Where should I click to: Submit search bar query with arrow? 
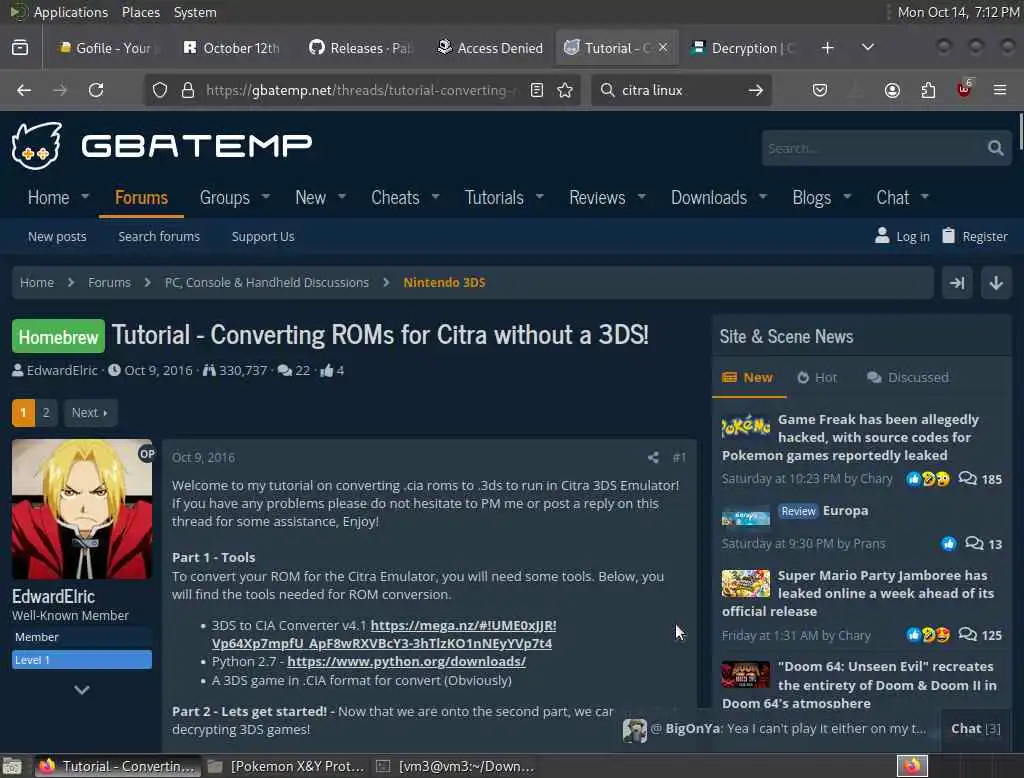[x=756, y=90]
